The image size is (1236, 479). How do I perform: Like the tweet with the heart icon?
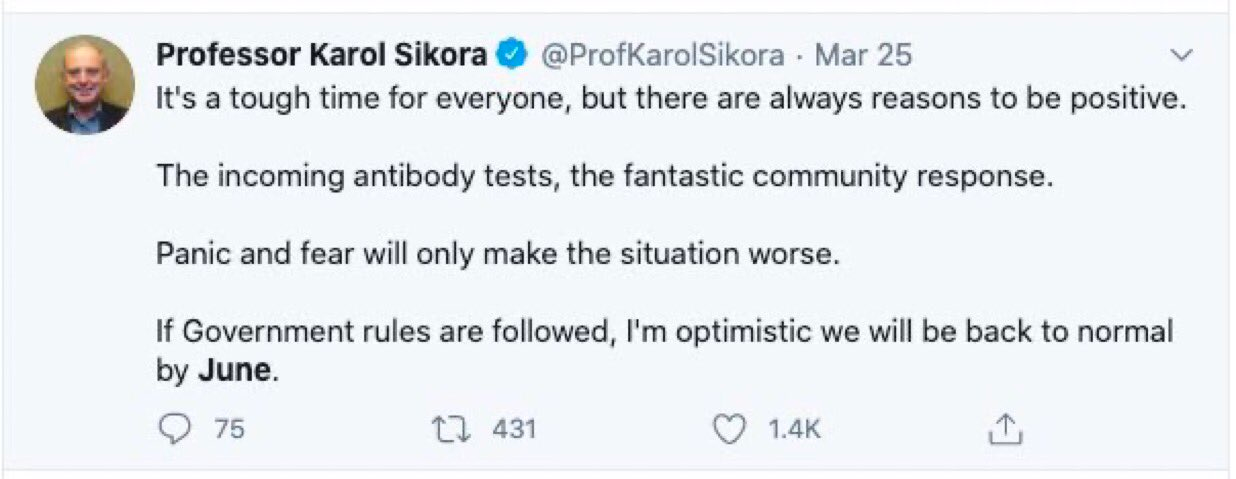(x=729, y=430)
